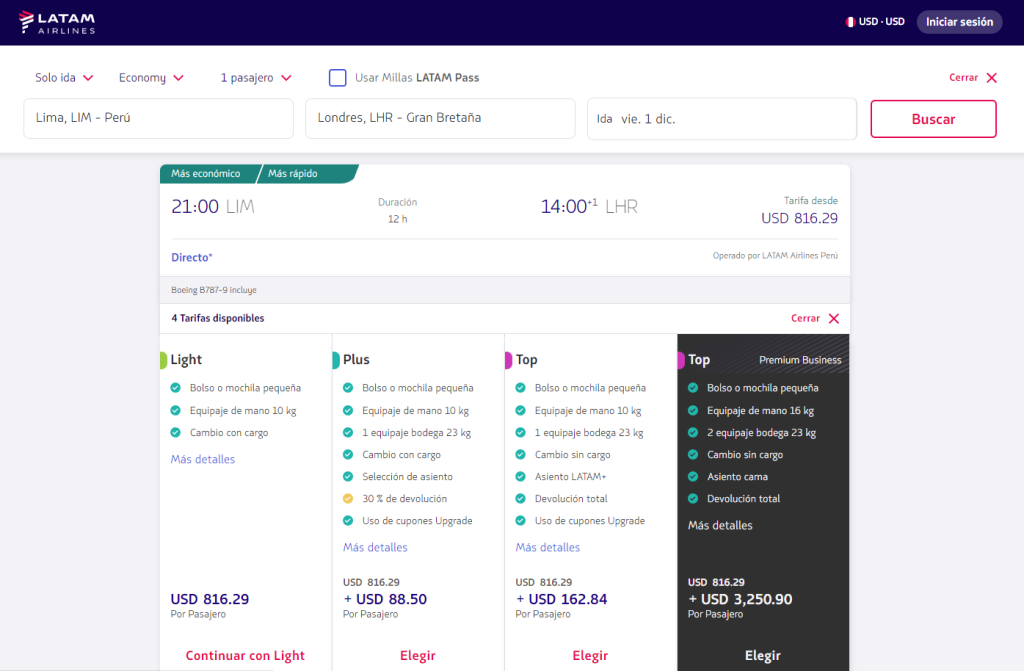Viewport: 1024px width, 671px height.
Task: Open the Solo ida trip type dropdown
Action: [64, 78]
